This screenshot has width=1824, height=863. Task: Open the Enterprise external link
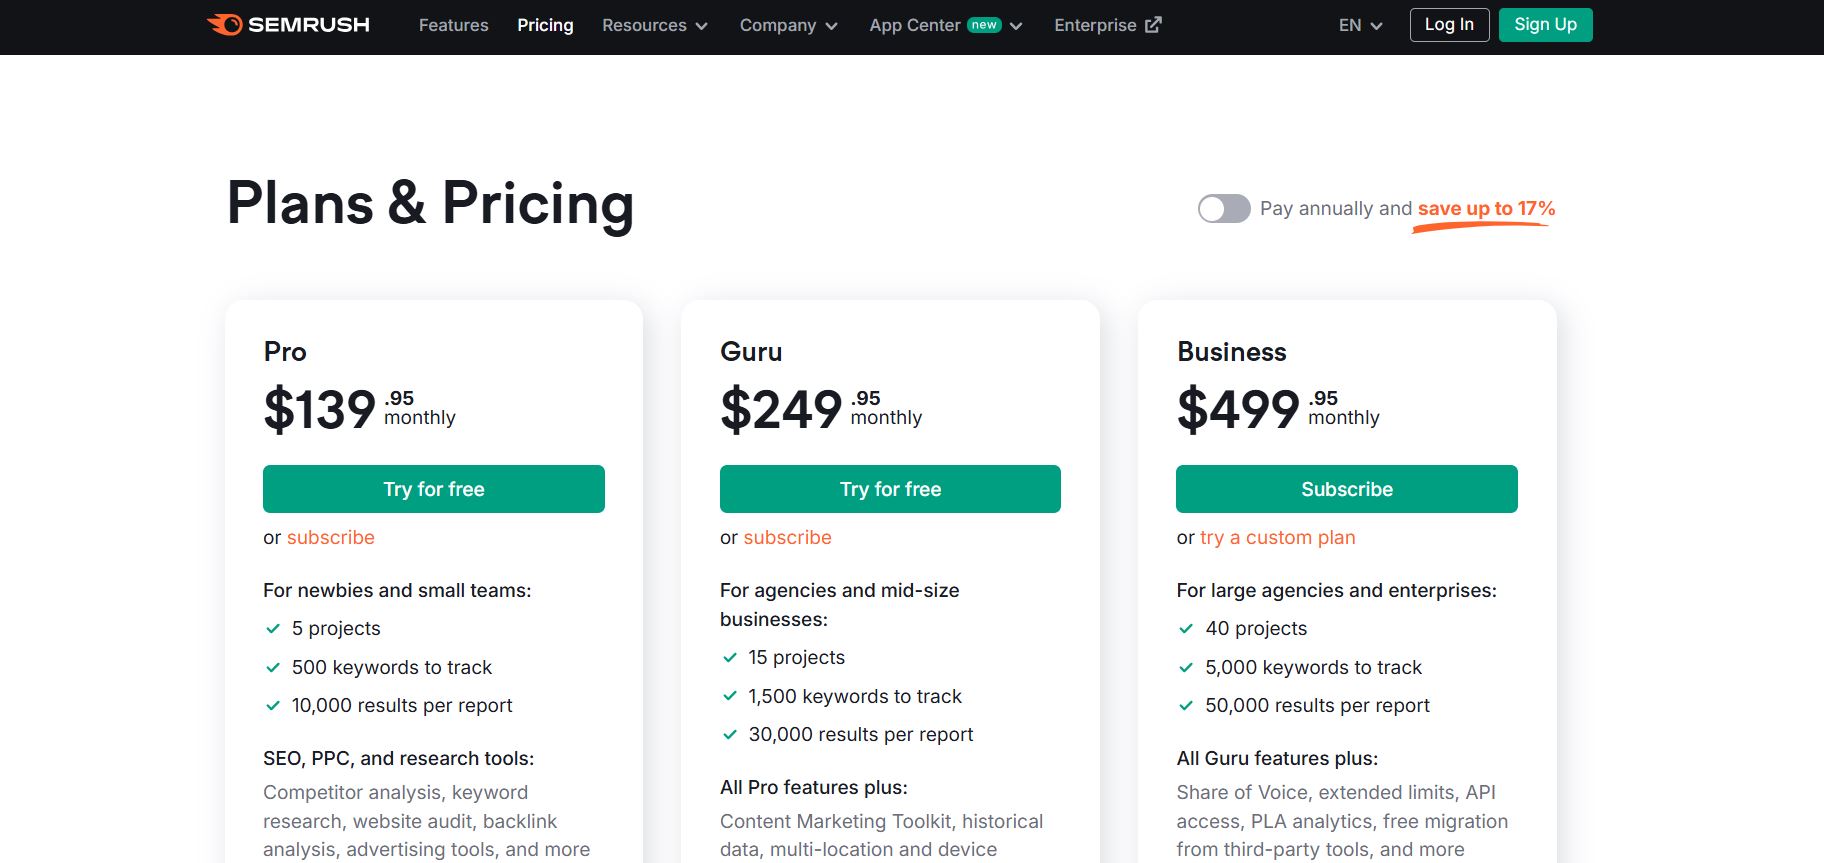1107,25
